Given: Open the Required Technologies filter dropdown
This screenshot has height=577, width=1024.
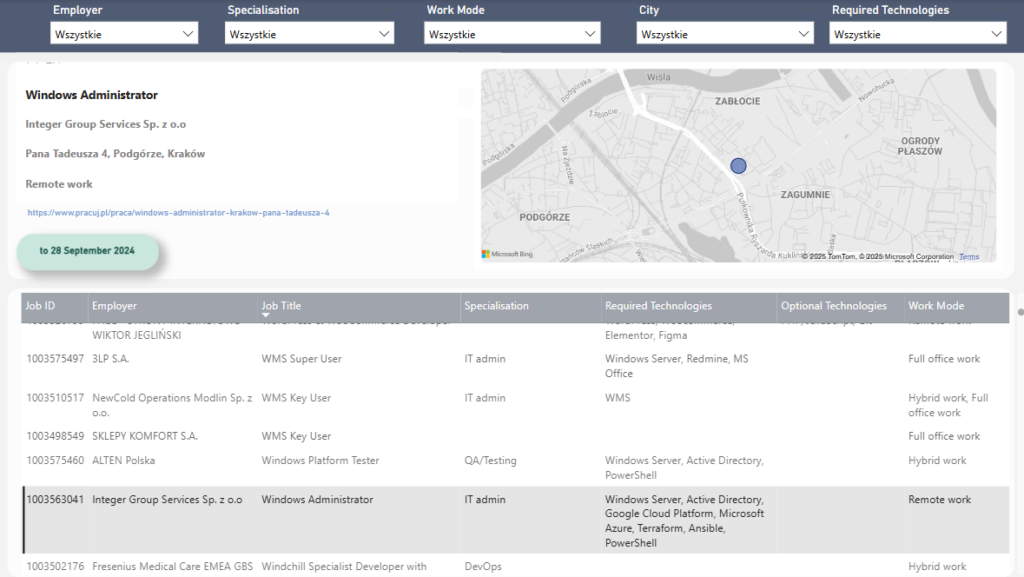Looking at the screenshot, I should (x=917, y=34).
